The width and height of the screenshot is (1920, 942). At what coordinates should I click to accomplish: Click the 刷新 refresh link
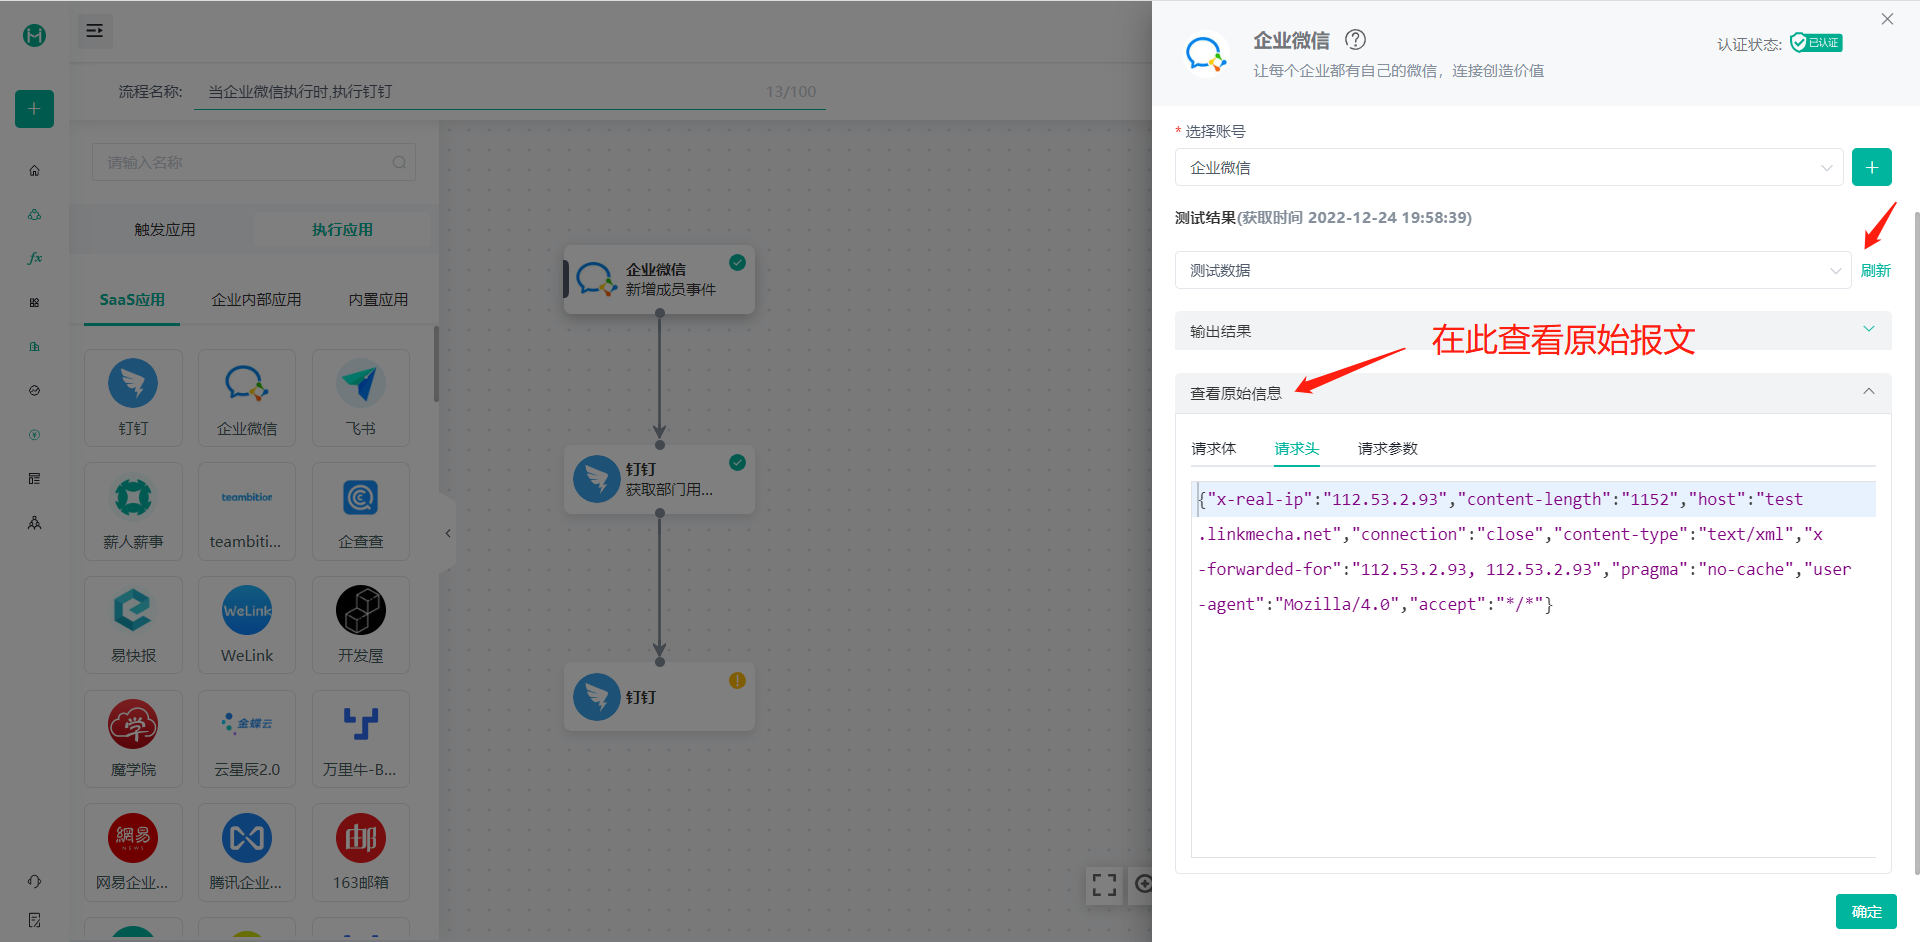1875,270
